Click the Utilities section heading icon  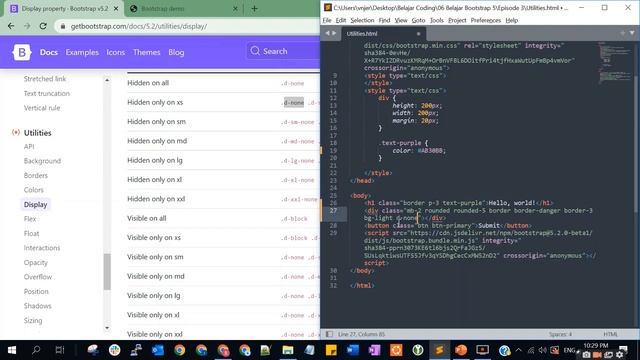click(x=16, y=133)
